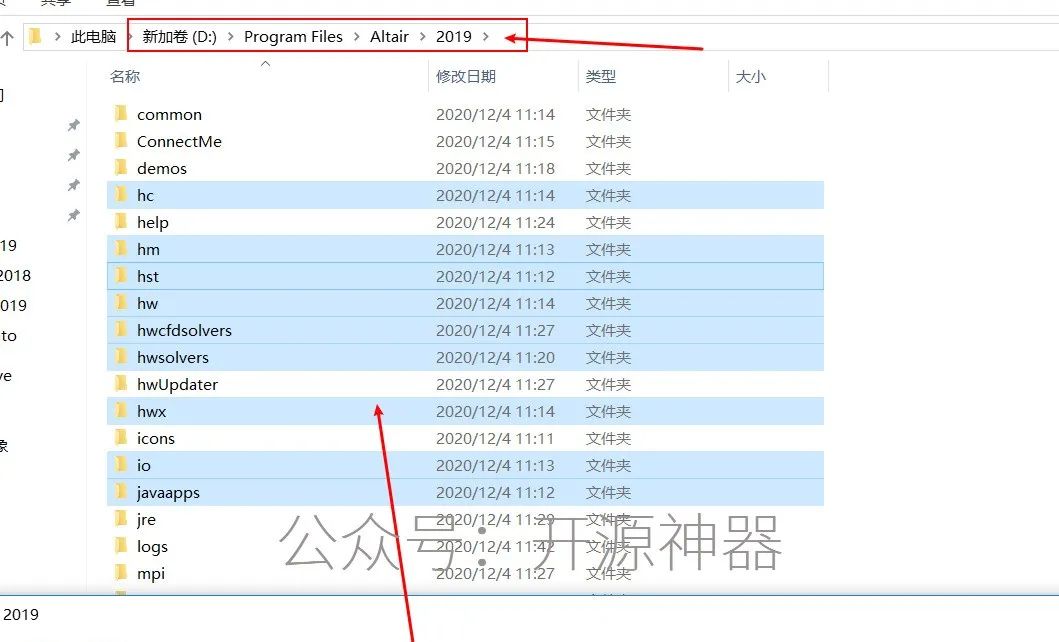1059x642 pixels.
Task: Click the first quick access pin icon
Action: coord(74,125)
